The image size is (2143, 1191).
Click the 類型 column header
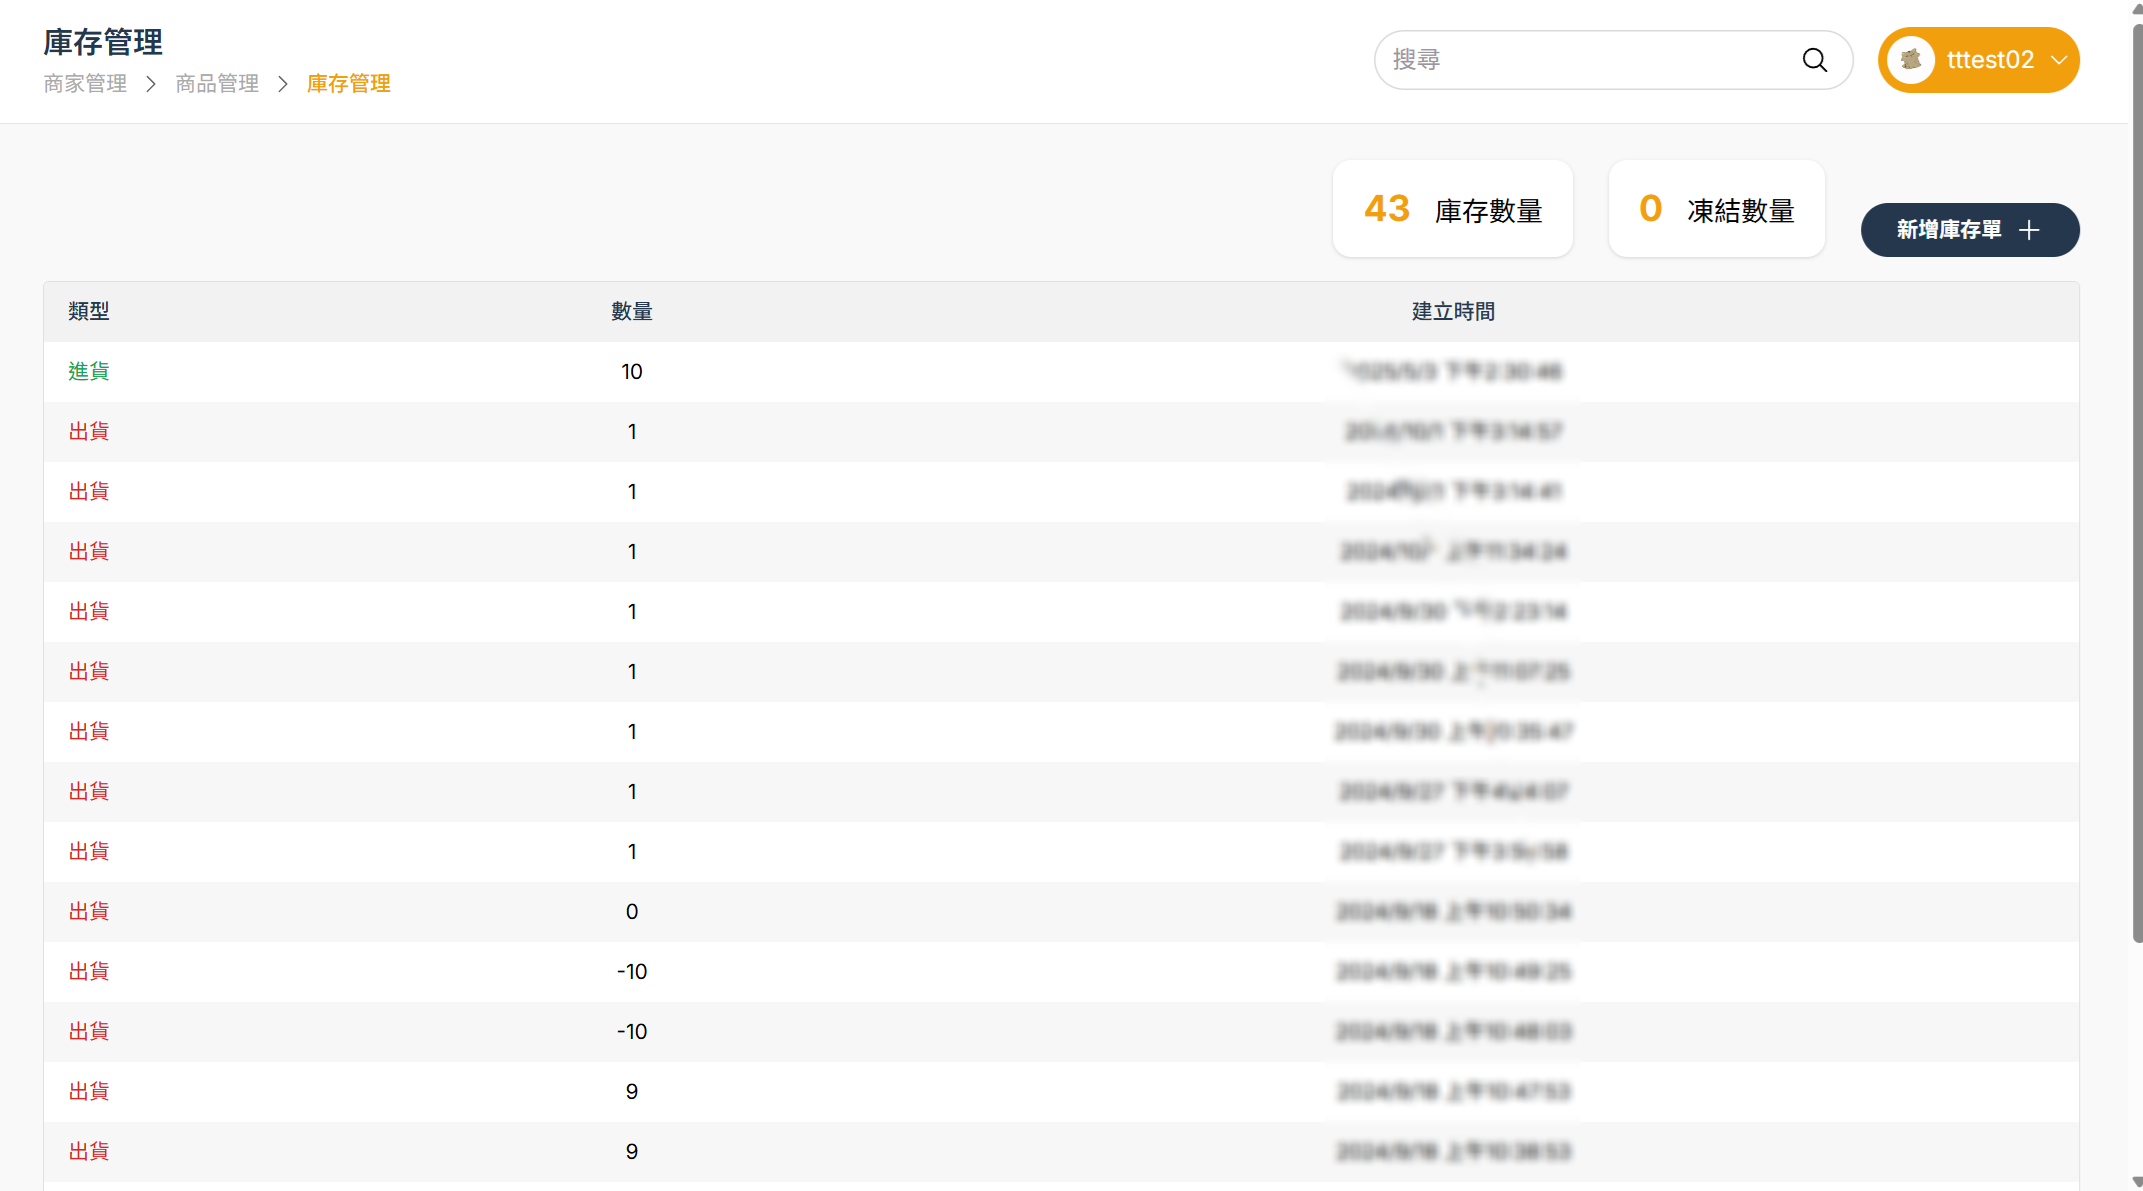pyautogui.click(x=88, y=312)
